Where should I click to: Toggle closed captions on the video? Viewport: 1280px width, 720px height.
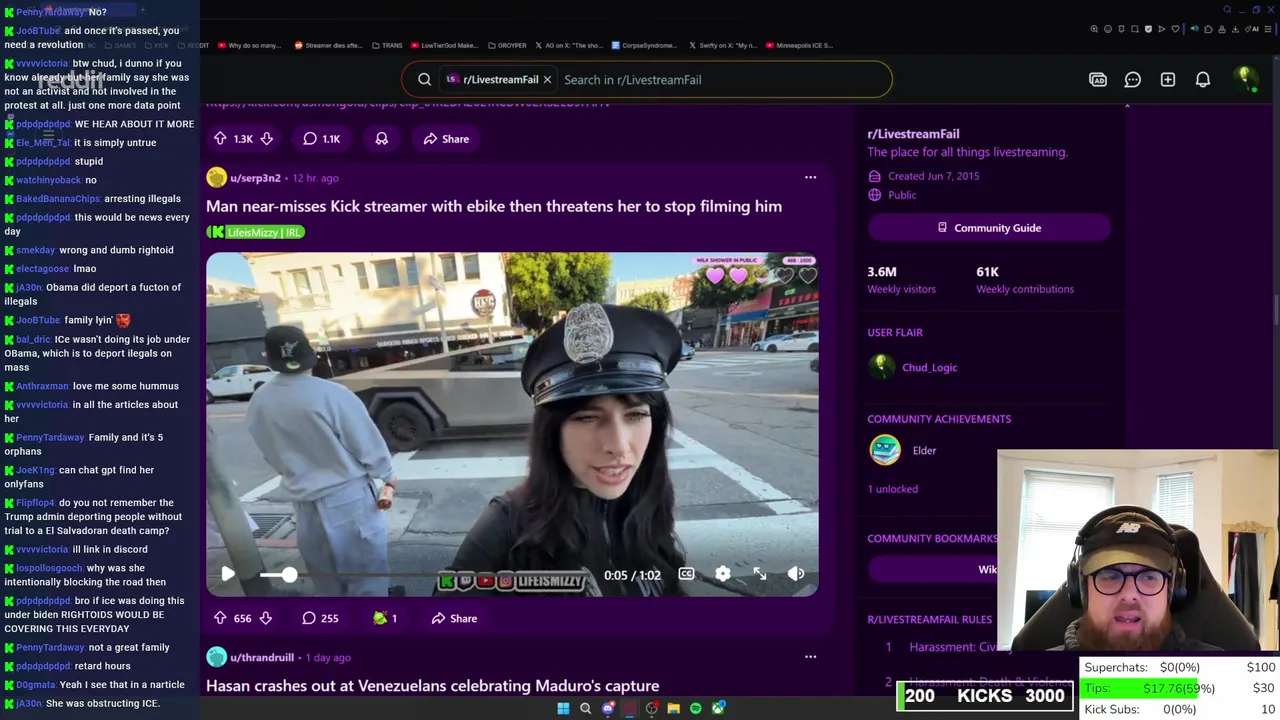click(x=686, y=574)
